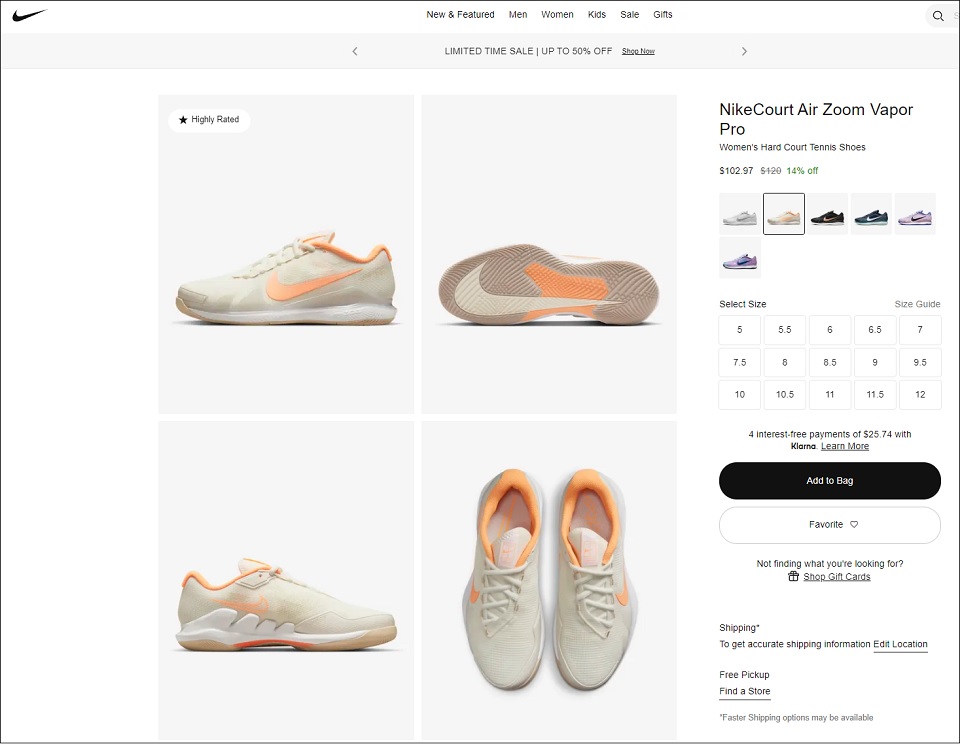Choose the black shoe colorway
Screen dimensions: 960x744
pos(827,214)
